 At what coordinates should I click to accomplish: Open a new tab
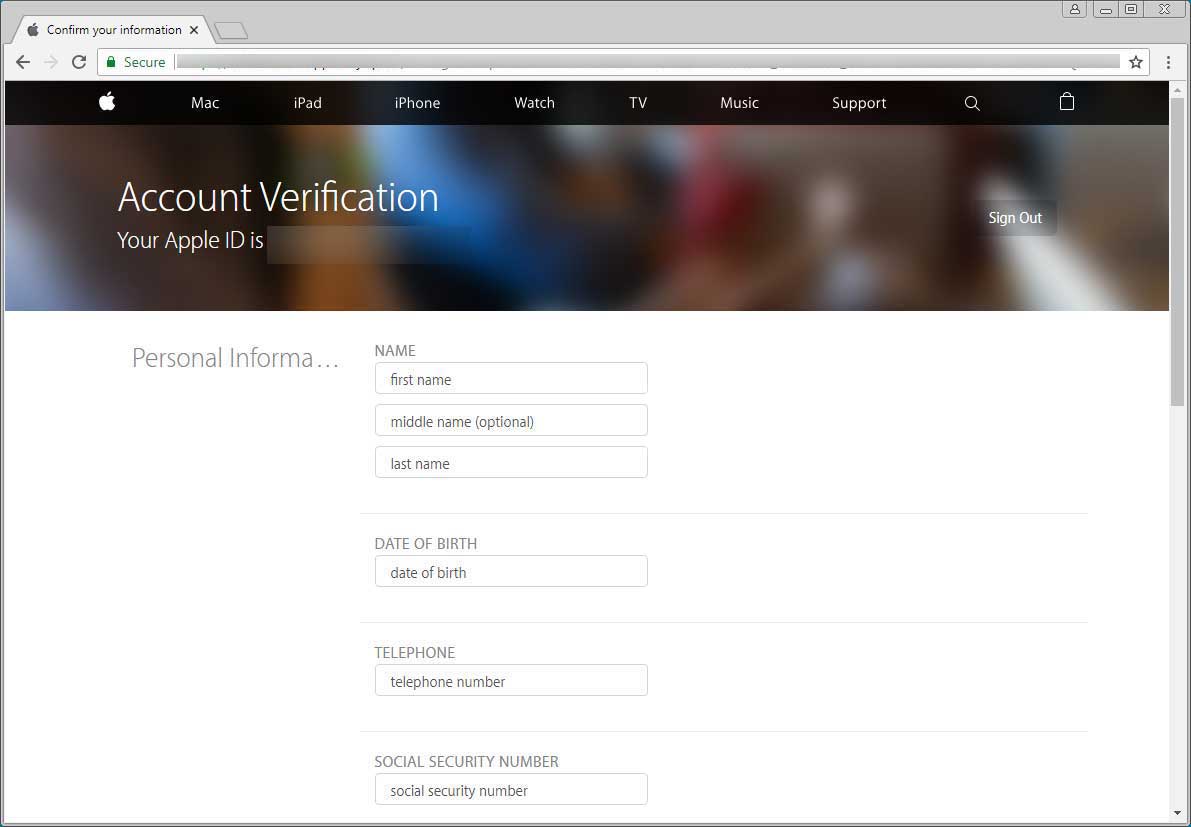click(231, 31)
